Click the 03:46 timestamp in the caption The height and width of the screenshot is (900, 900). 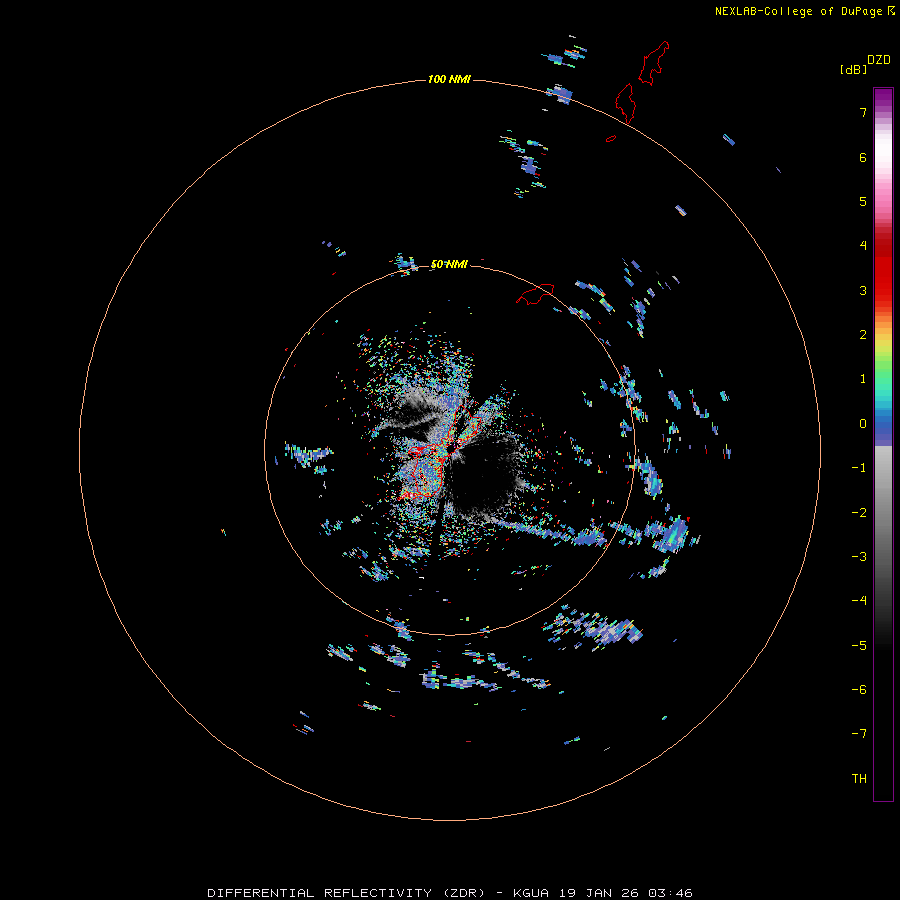coord(670,893)
